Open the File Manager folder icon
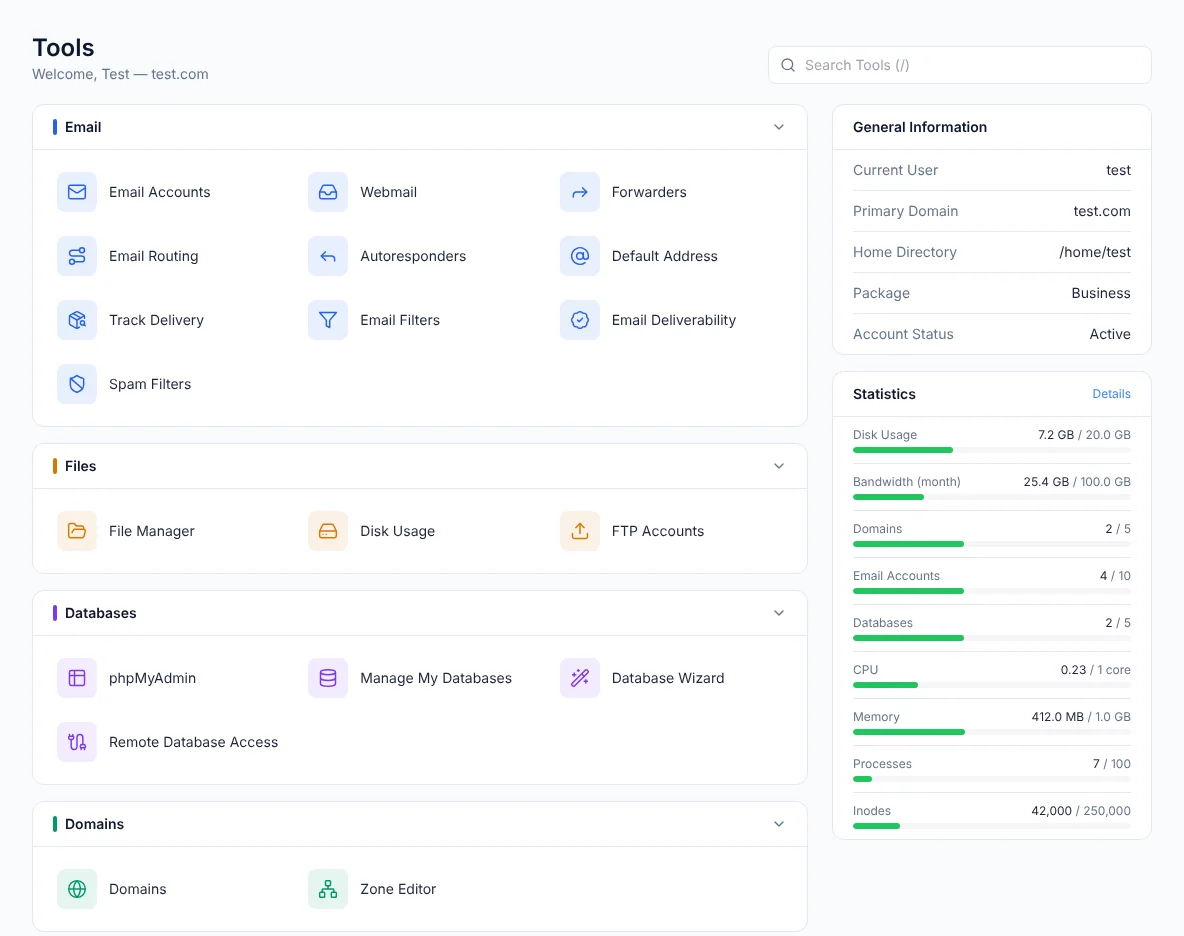 click(77, 531)
